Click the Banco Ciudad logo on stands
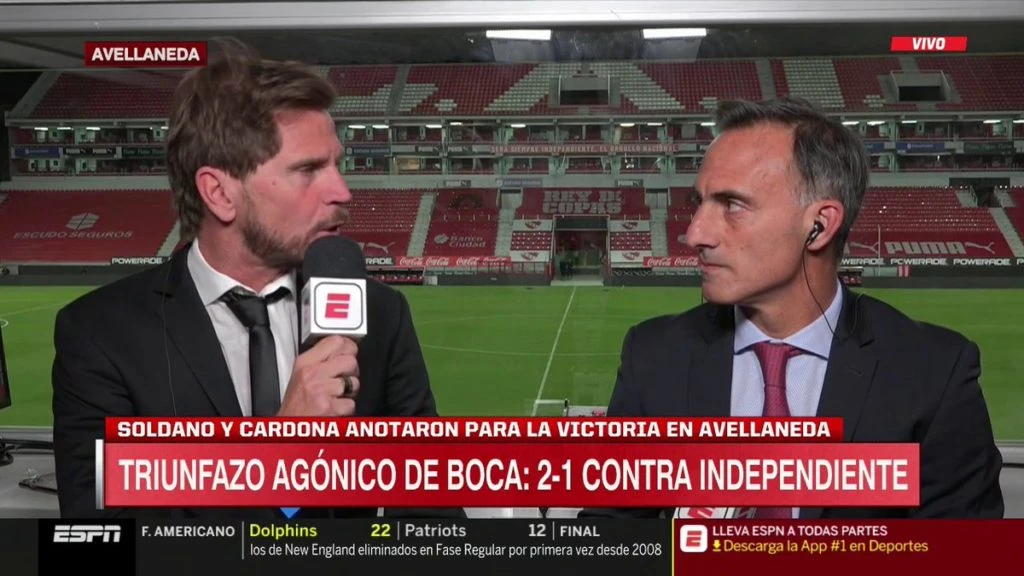Screen dimensions: 1024x576 coord(460,241)
